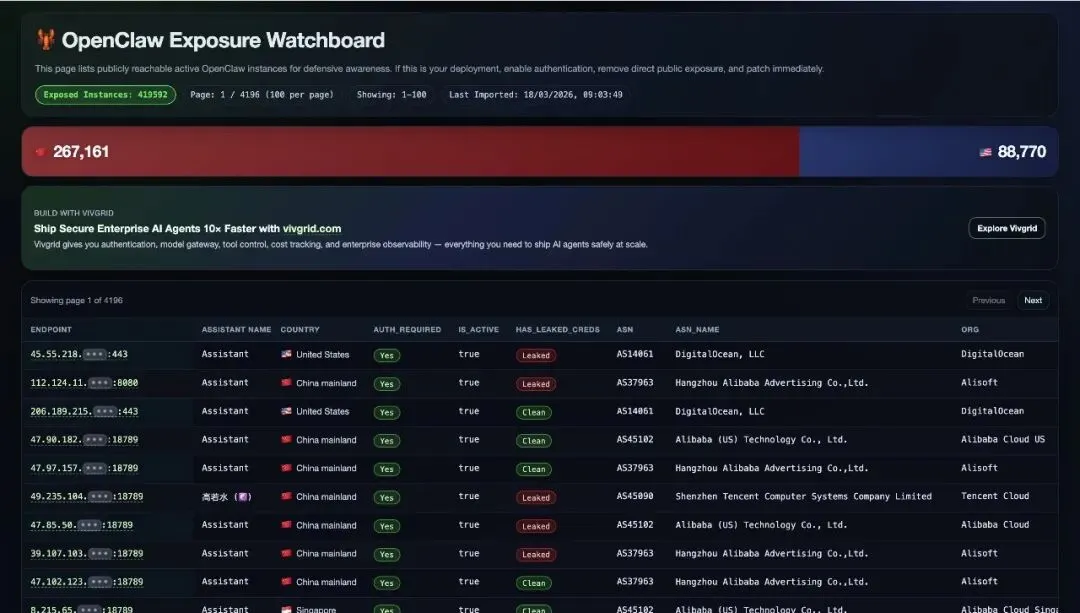Open endpoint 47.97.157.***:18789
Viewport: 1080px width, 613px height.
(x=84, y=468)
